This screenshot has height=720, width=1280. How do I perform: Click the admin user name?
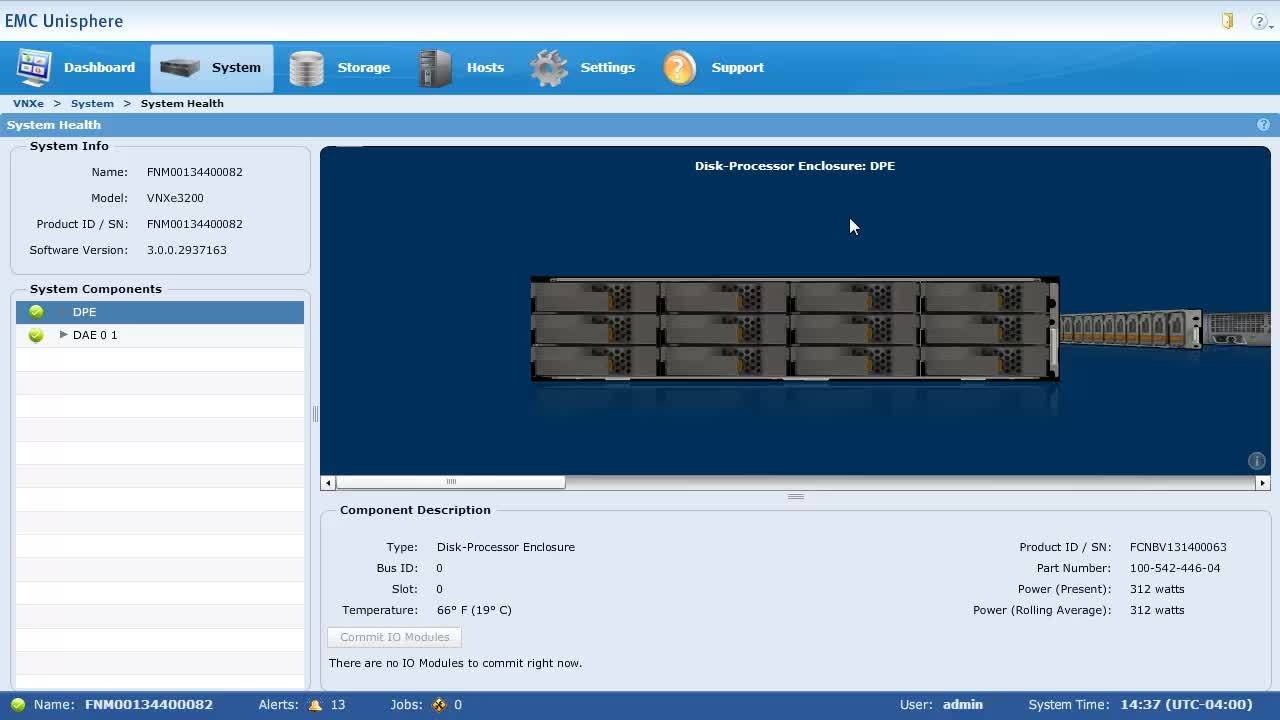coord(962,705)
